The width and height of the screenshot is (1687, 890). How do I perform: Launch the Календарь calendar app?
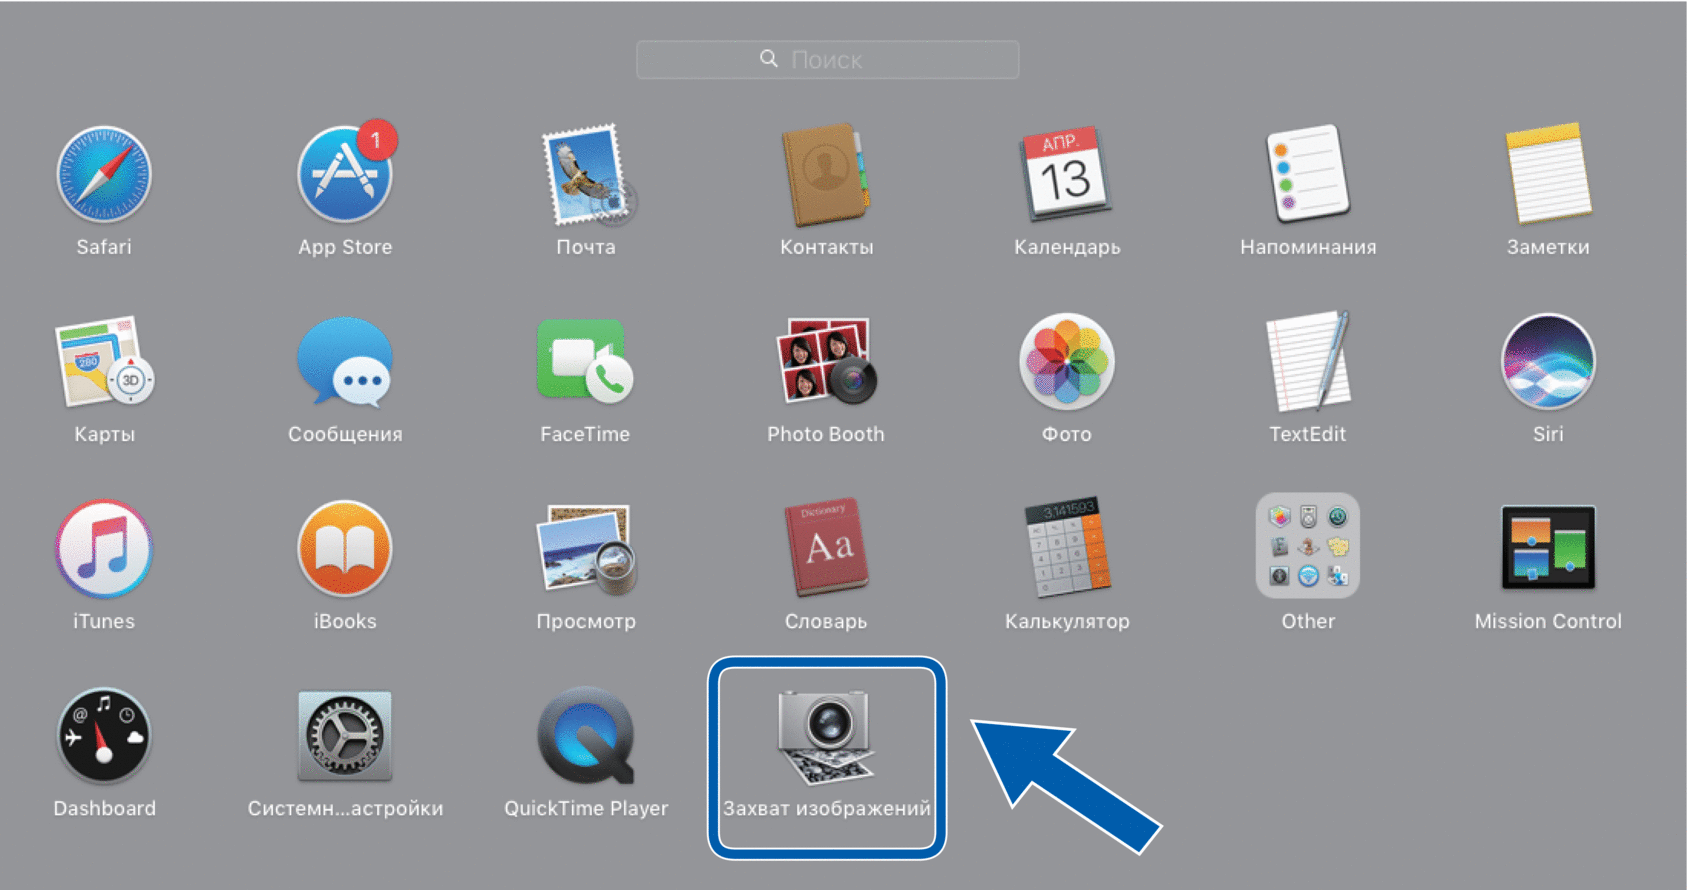point(1067,175)
